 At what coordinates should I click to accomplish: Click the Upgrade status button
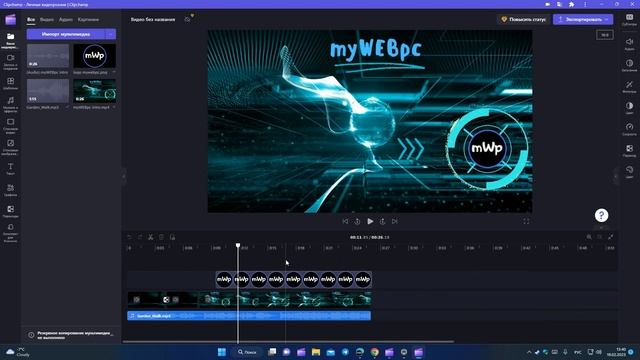tap(524, 19)
